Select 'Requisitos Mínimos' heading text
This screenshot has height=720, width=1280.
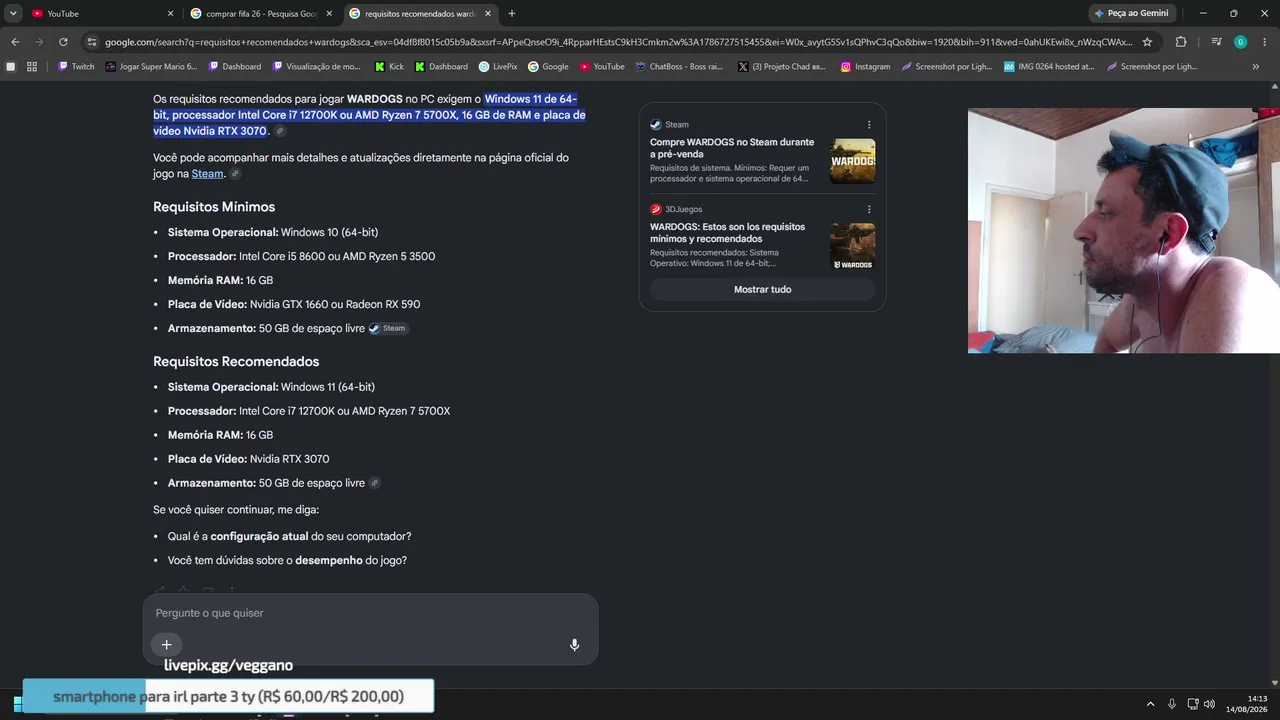[214, 207]
